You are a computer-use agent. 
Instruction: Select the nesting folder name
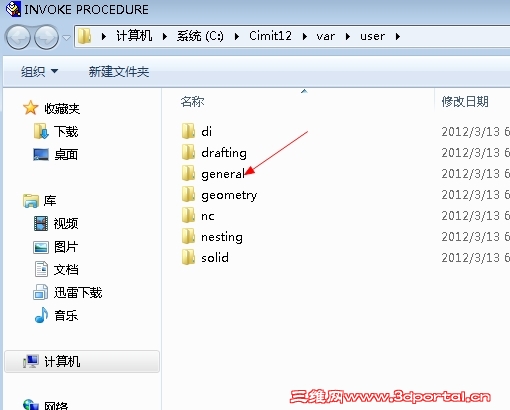222,237
